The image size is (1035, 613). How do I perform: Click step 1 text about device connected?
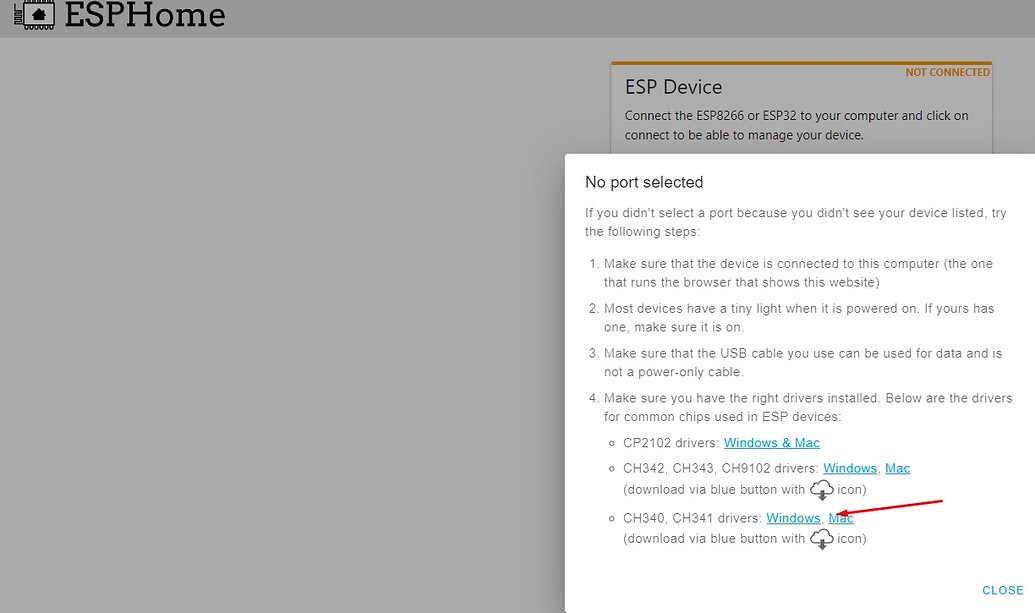(x=798, y=273)
